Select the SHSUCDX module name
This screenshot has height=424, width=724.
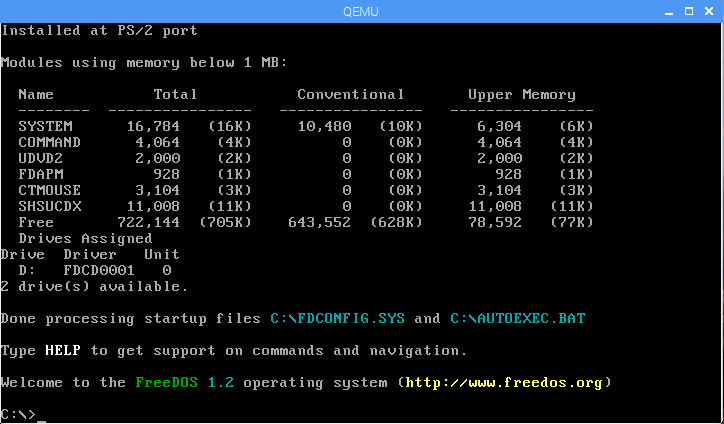pyautogui.click(x=49, y=206)
